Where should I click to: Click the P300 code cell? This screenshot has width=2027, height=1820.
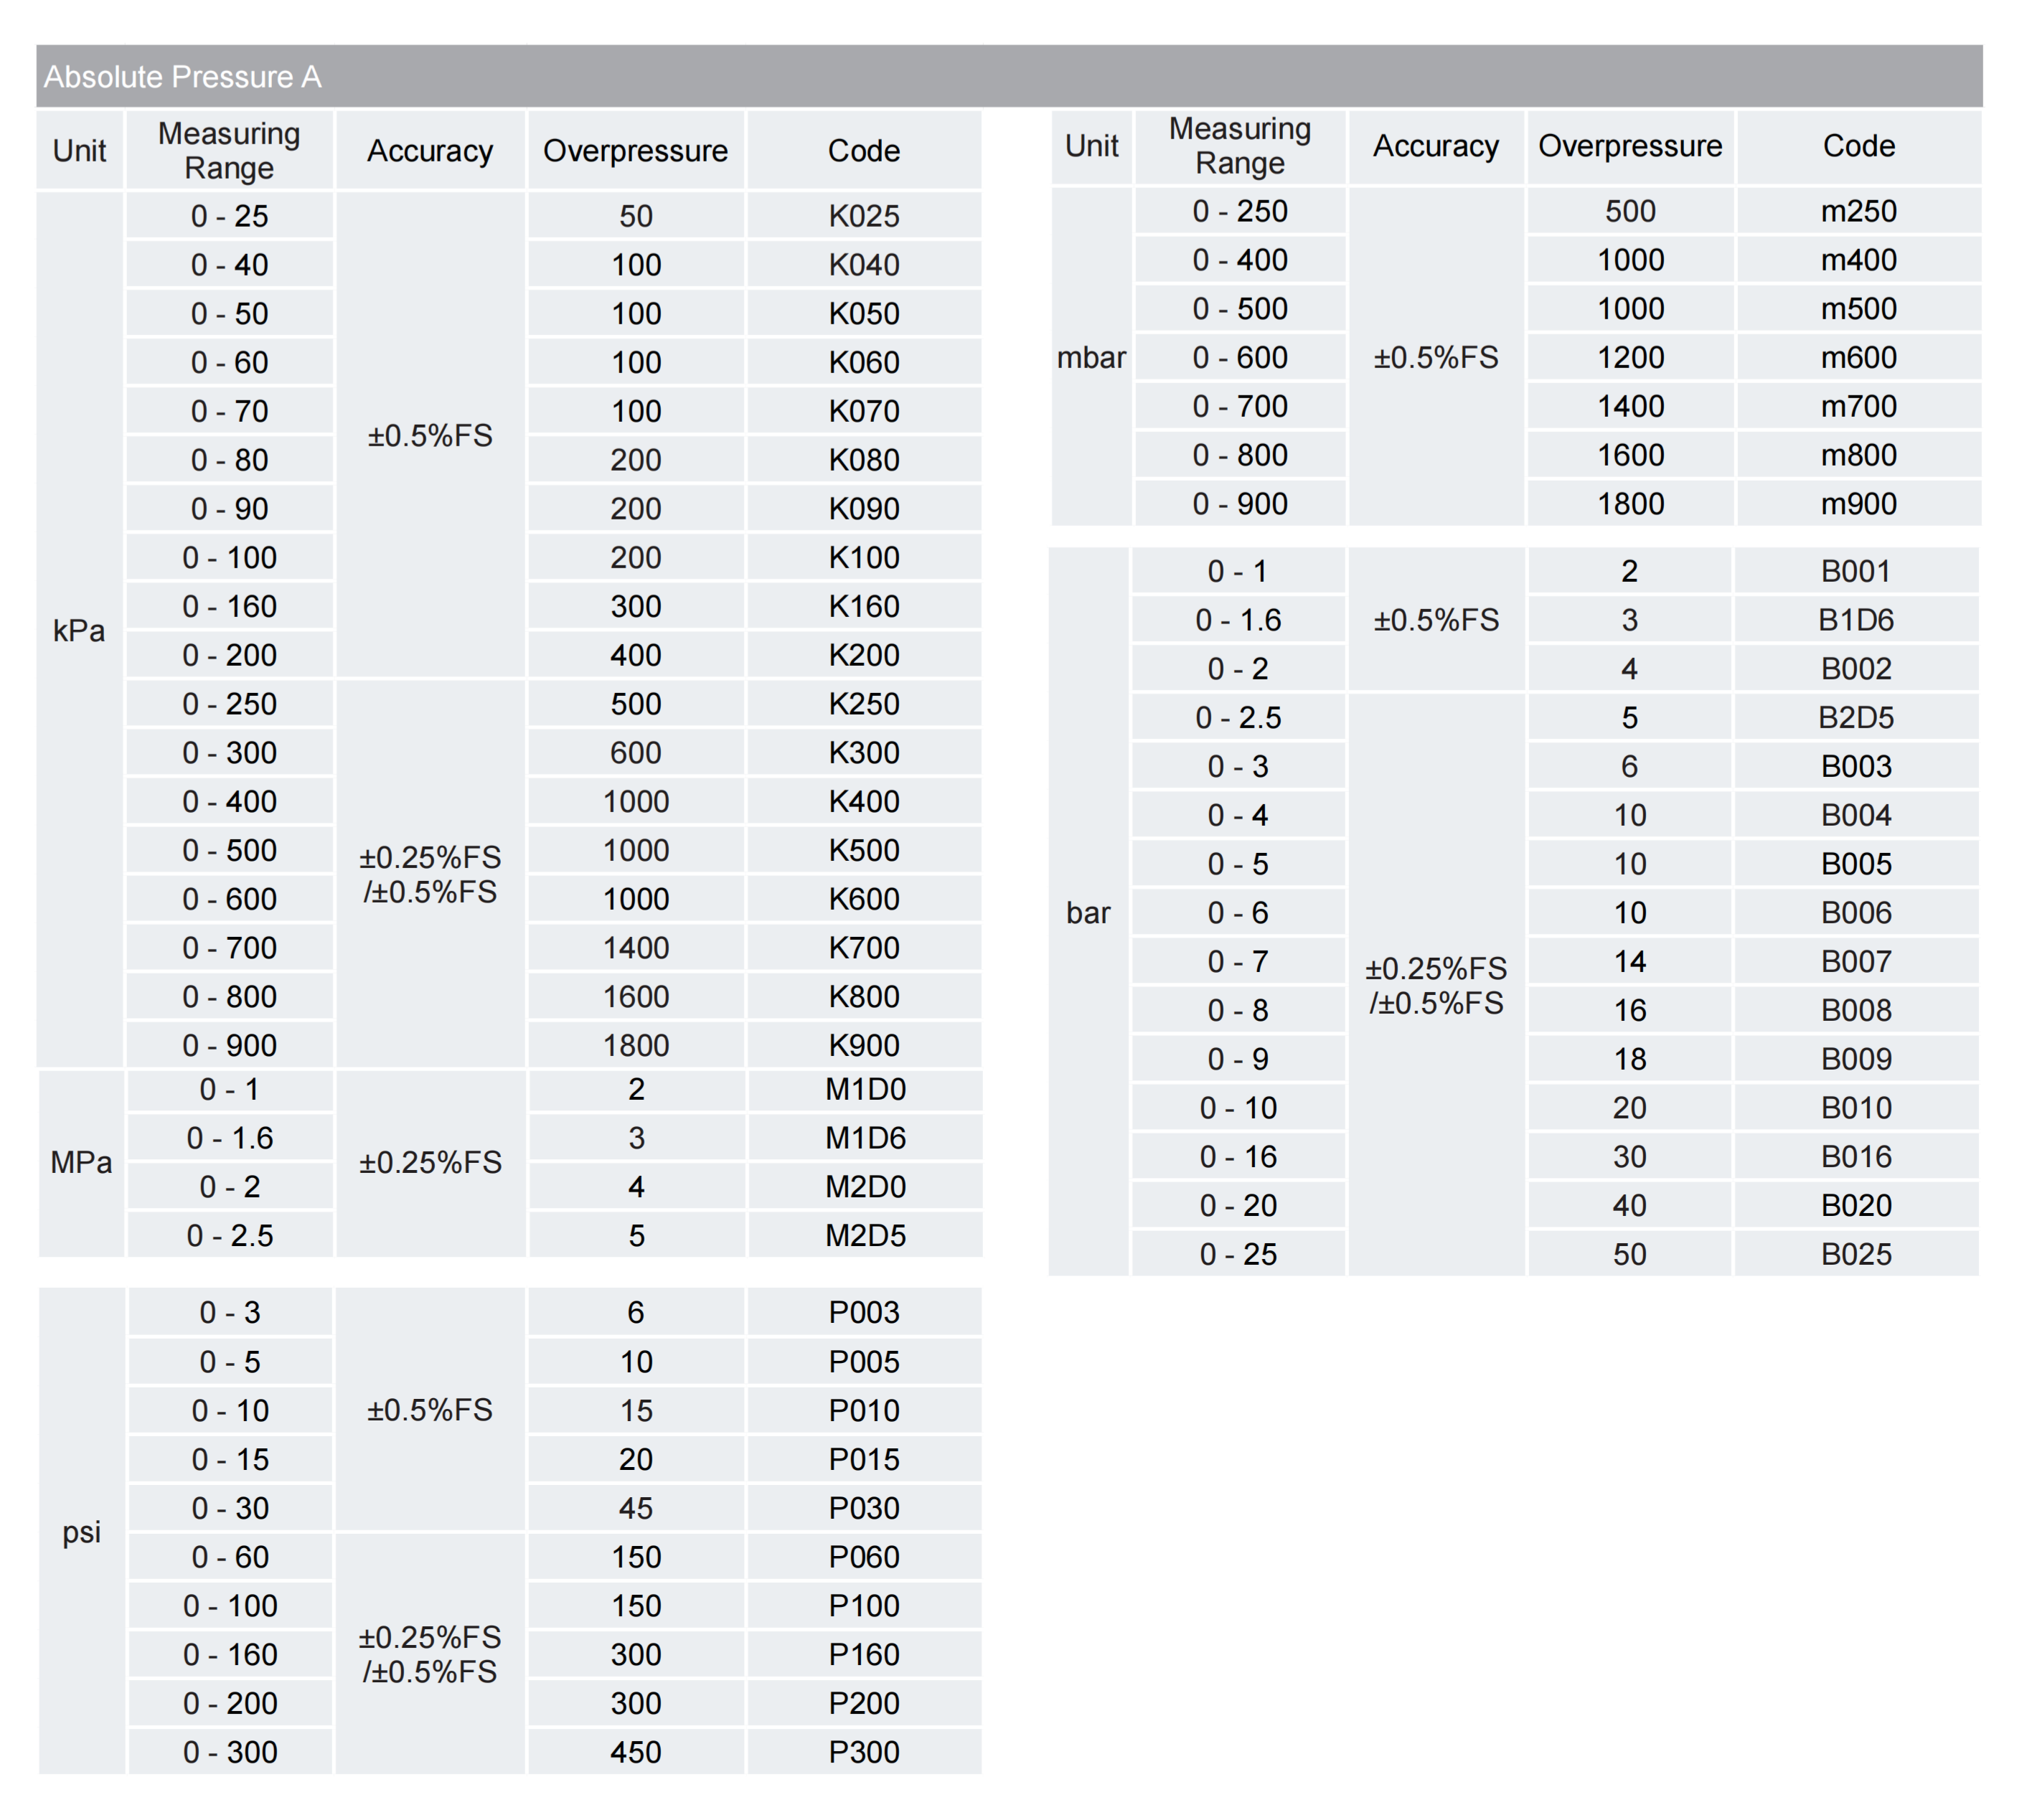(863, 1751)
